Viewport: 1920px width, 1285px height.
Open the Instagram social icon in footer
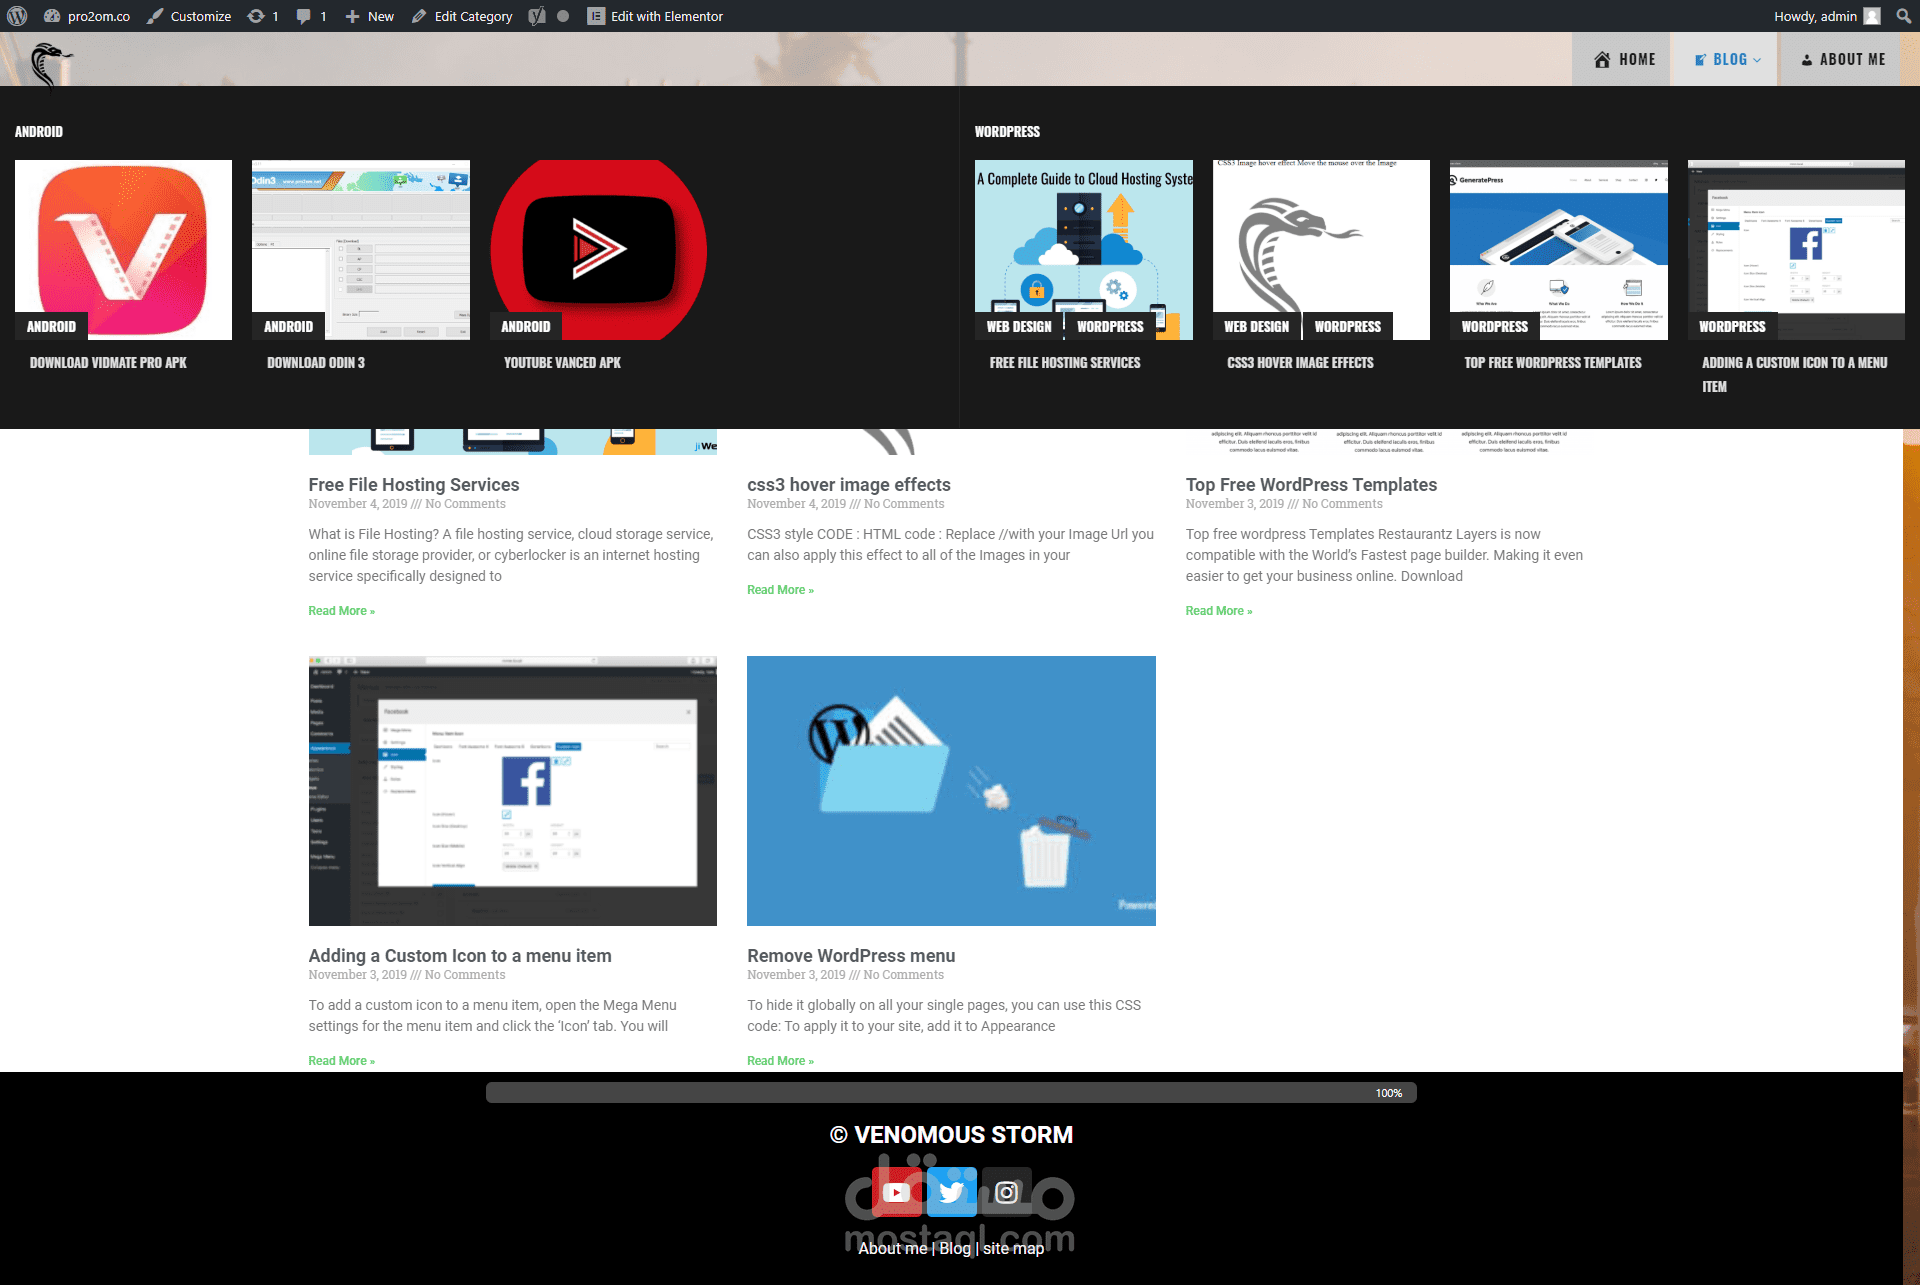(x=1006, y=1192)
